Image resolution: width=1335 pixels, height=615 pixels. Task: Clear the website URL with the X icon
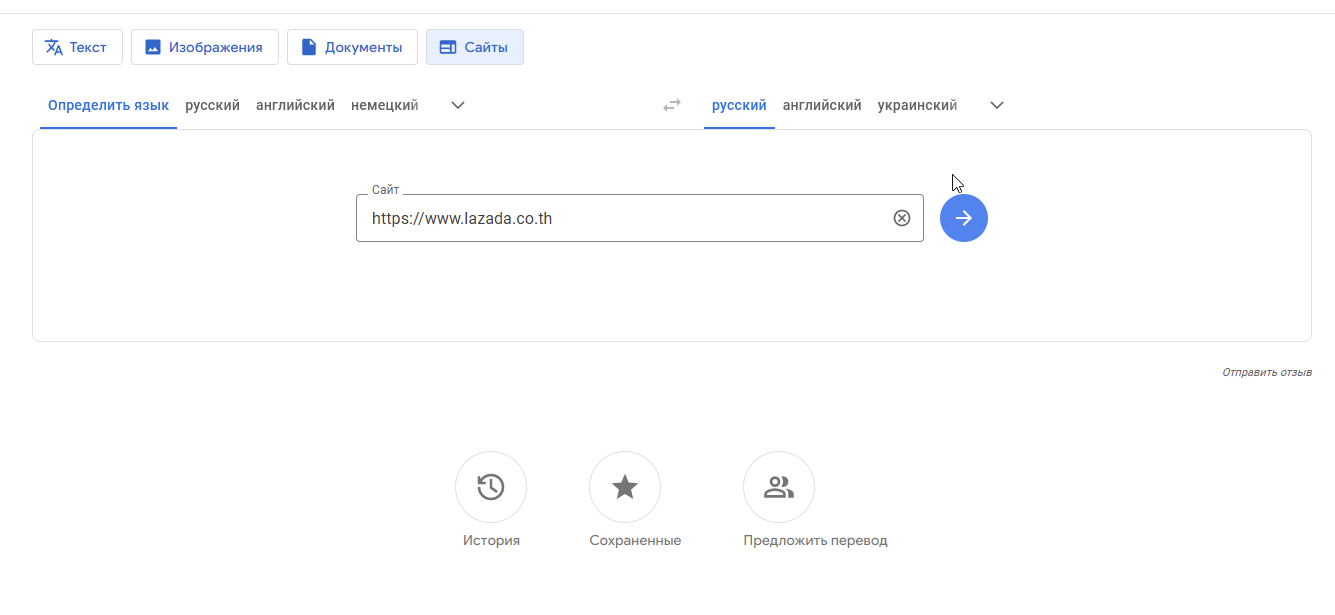pos(902,218)
